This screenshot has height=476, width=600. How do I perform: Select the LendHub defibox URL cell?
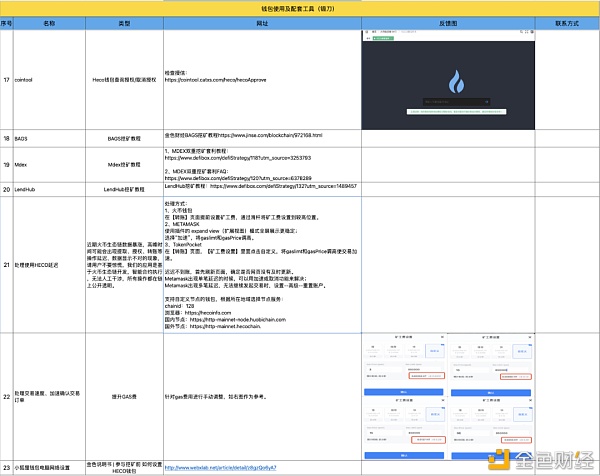(262, 189)
